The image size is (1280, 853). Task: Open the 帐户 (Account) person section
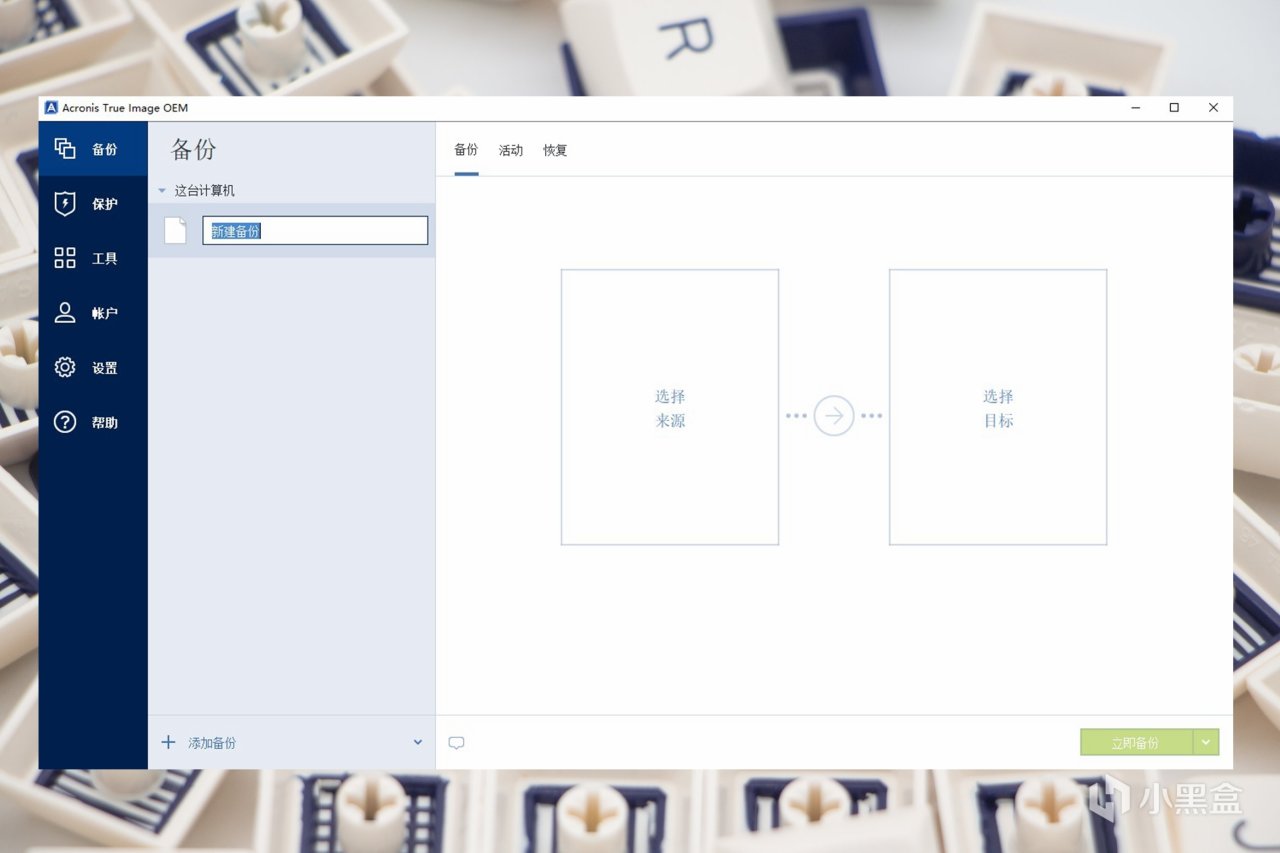[93, 313]
